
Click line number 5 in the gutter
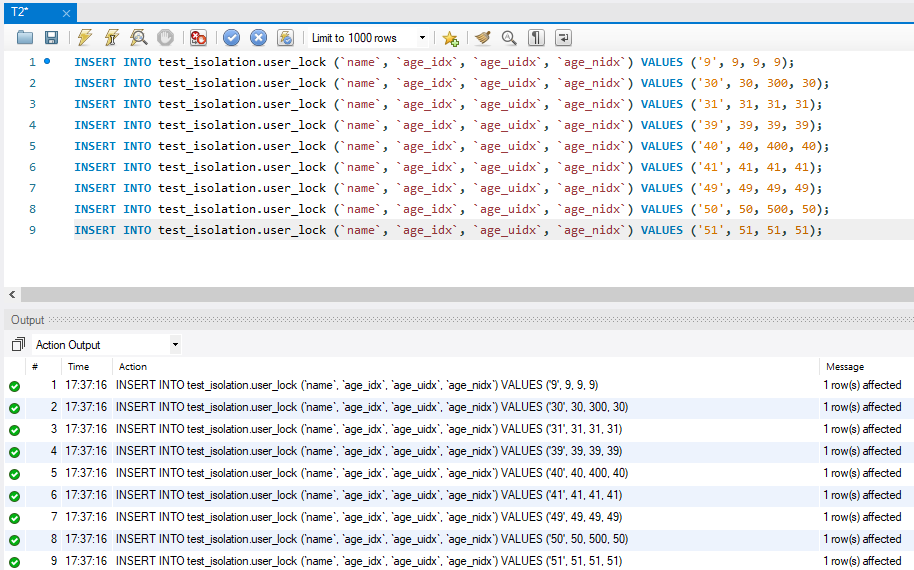click(33, 146)
